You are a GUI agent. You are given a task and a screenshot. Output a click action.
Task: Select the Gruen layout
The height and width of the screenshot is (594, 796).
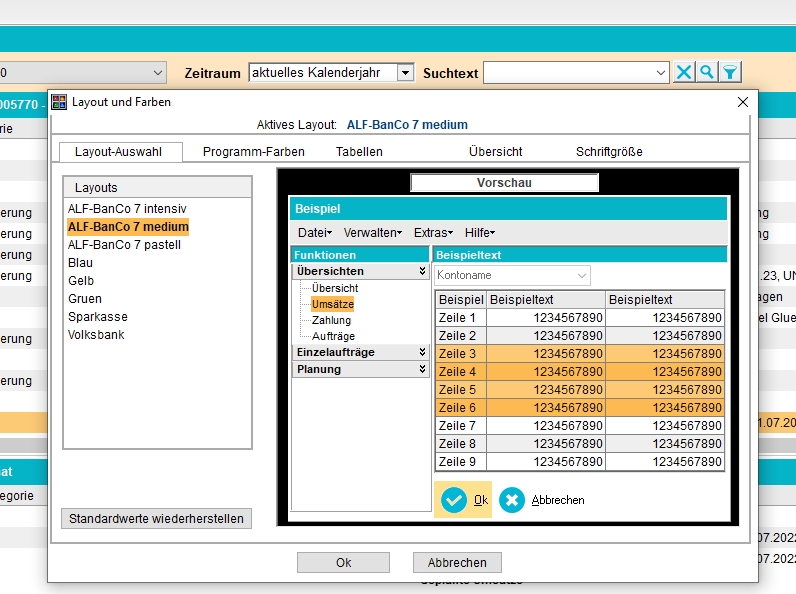point(85,299)
